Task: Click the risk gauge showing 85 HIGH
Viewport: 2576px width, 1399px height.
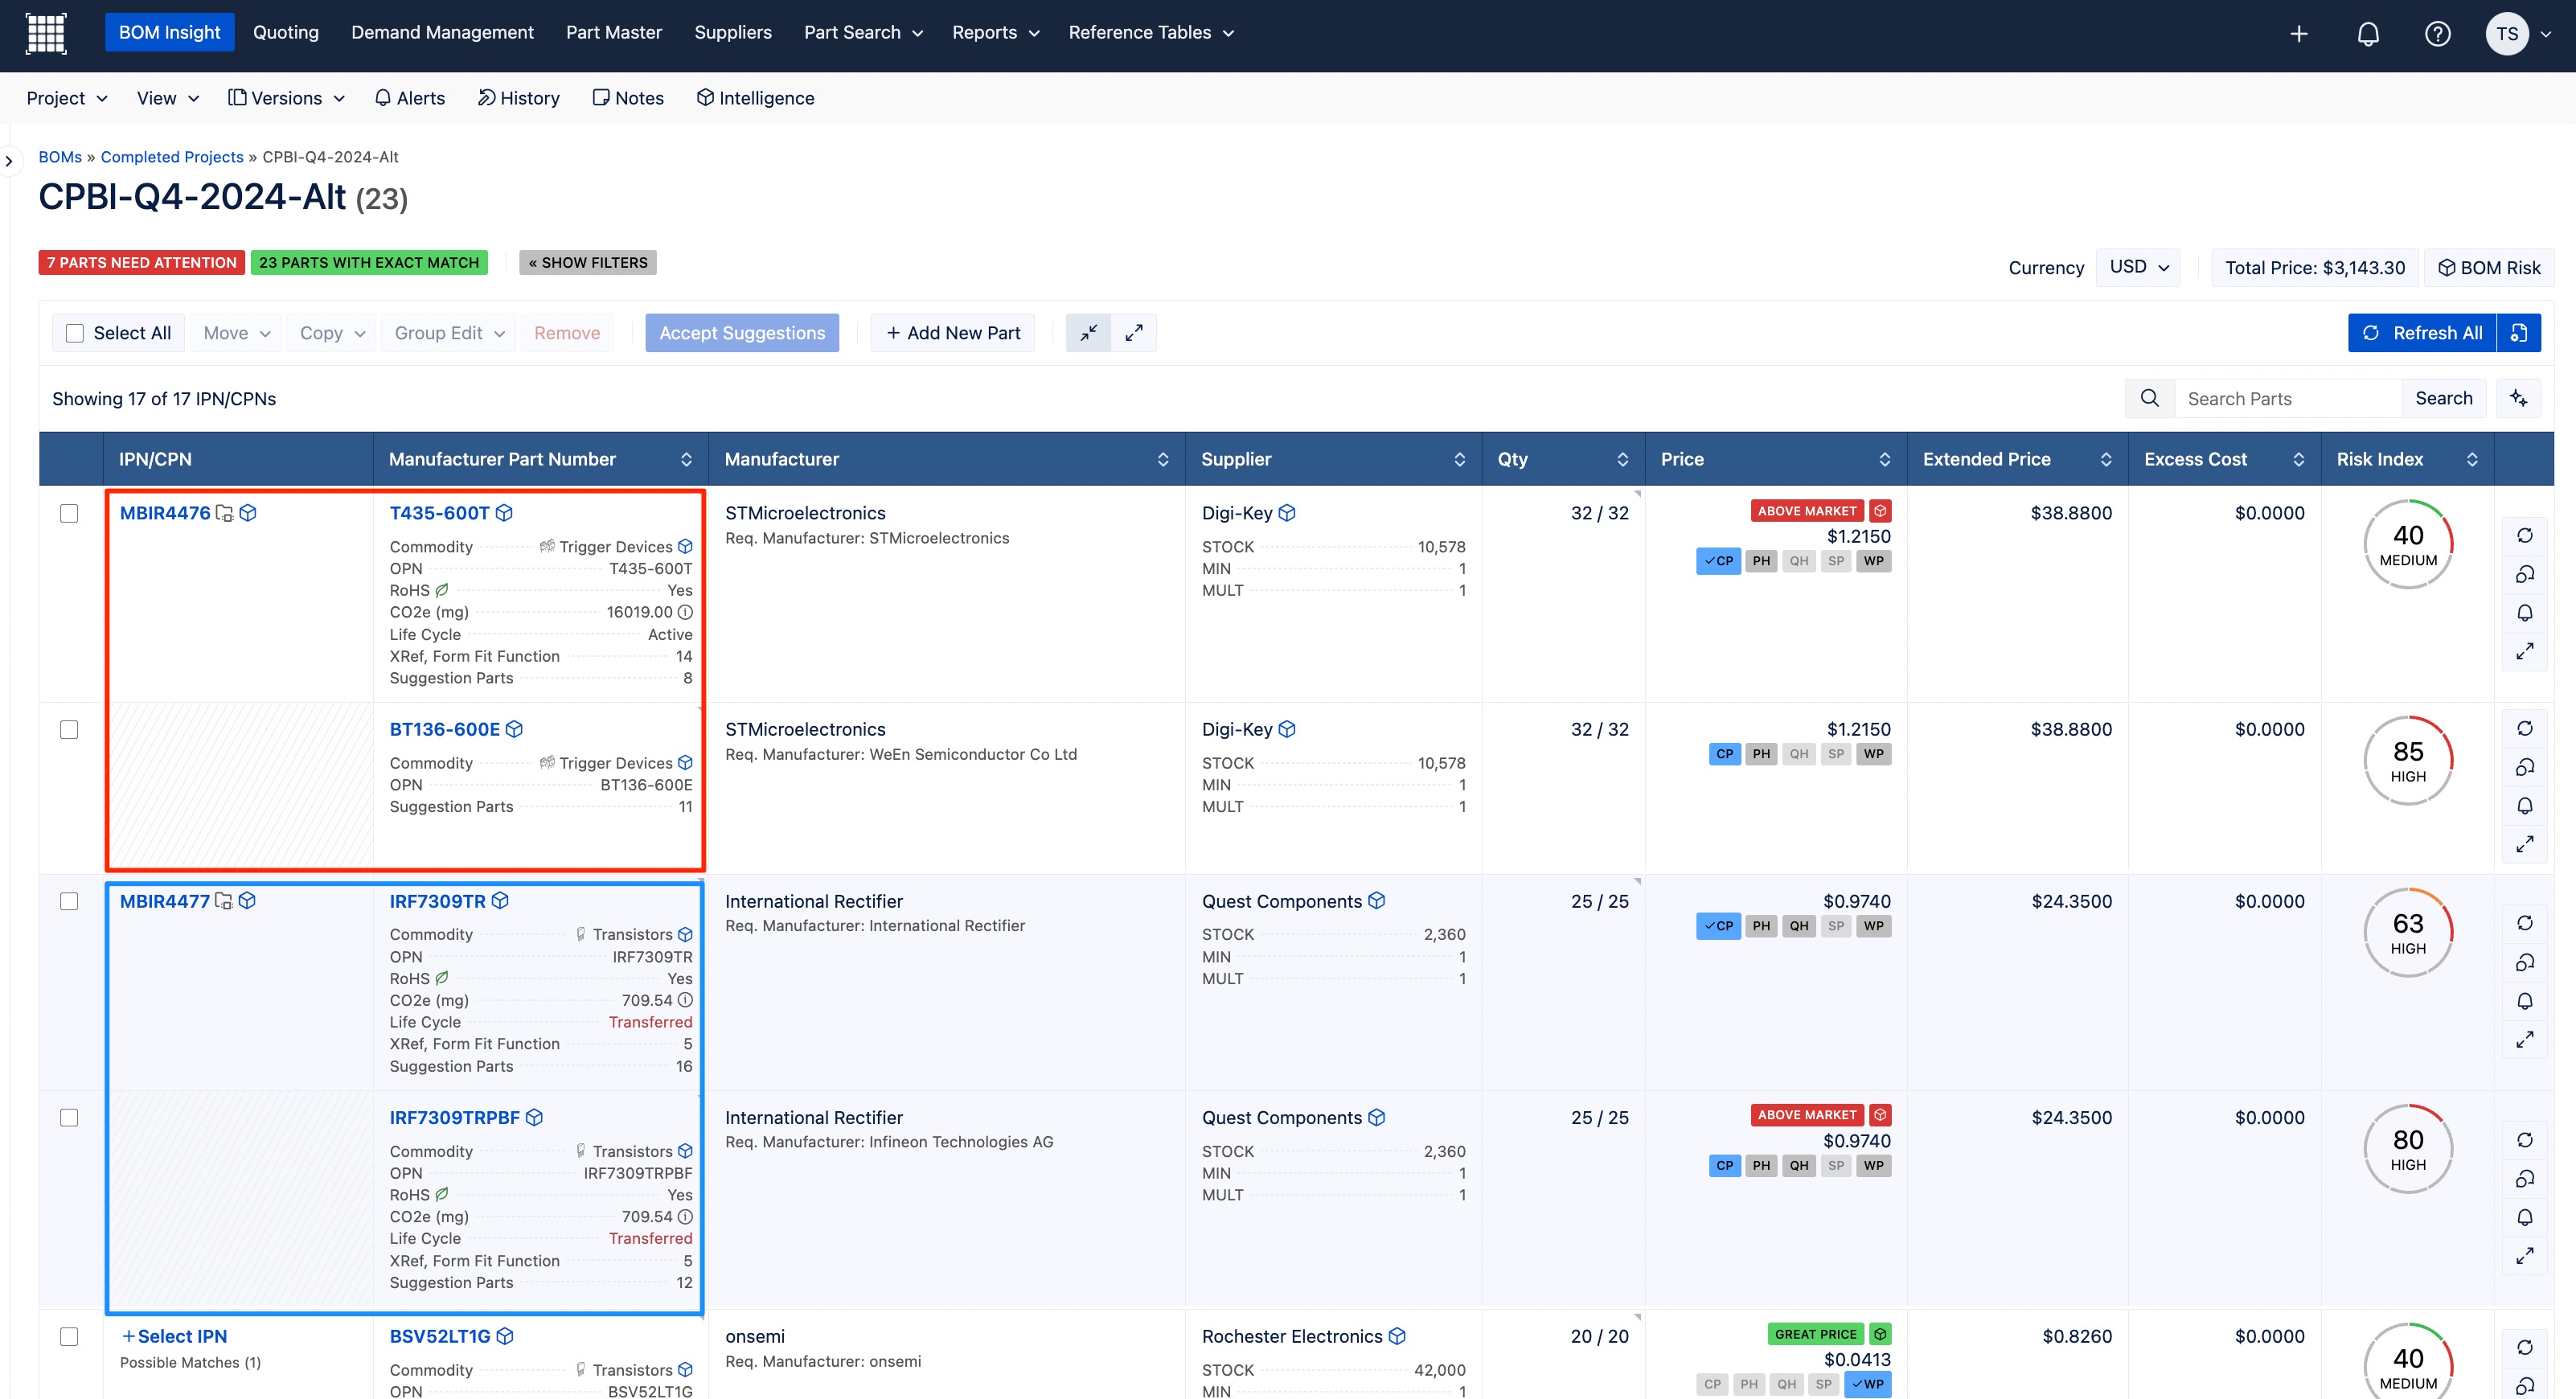Action: (2408, 760)
